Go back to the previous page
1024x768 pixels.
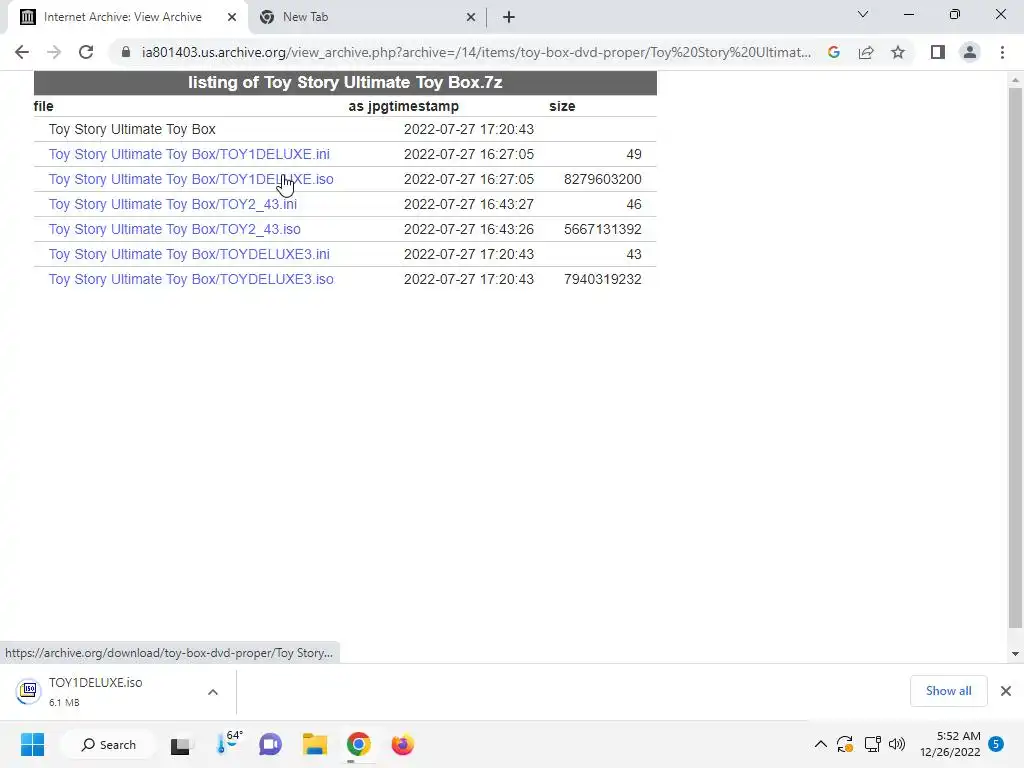tap(22, 52)
